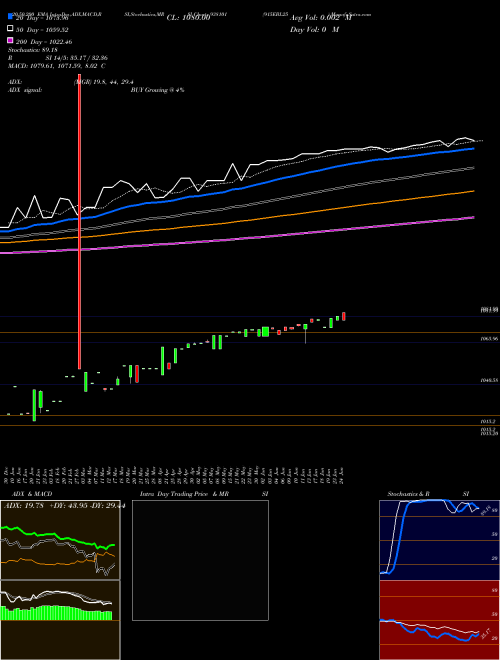Open the empty Intra Day Trading Price panel
500x660 pixels.
(200, 560)
